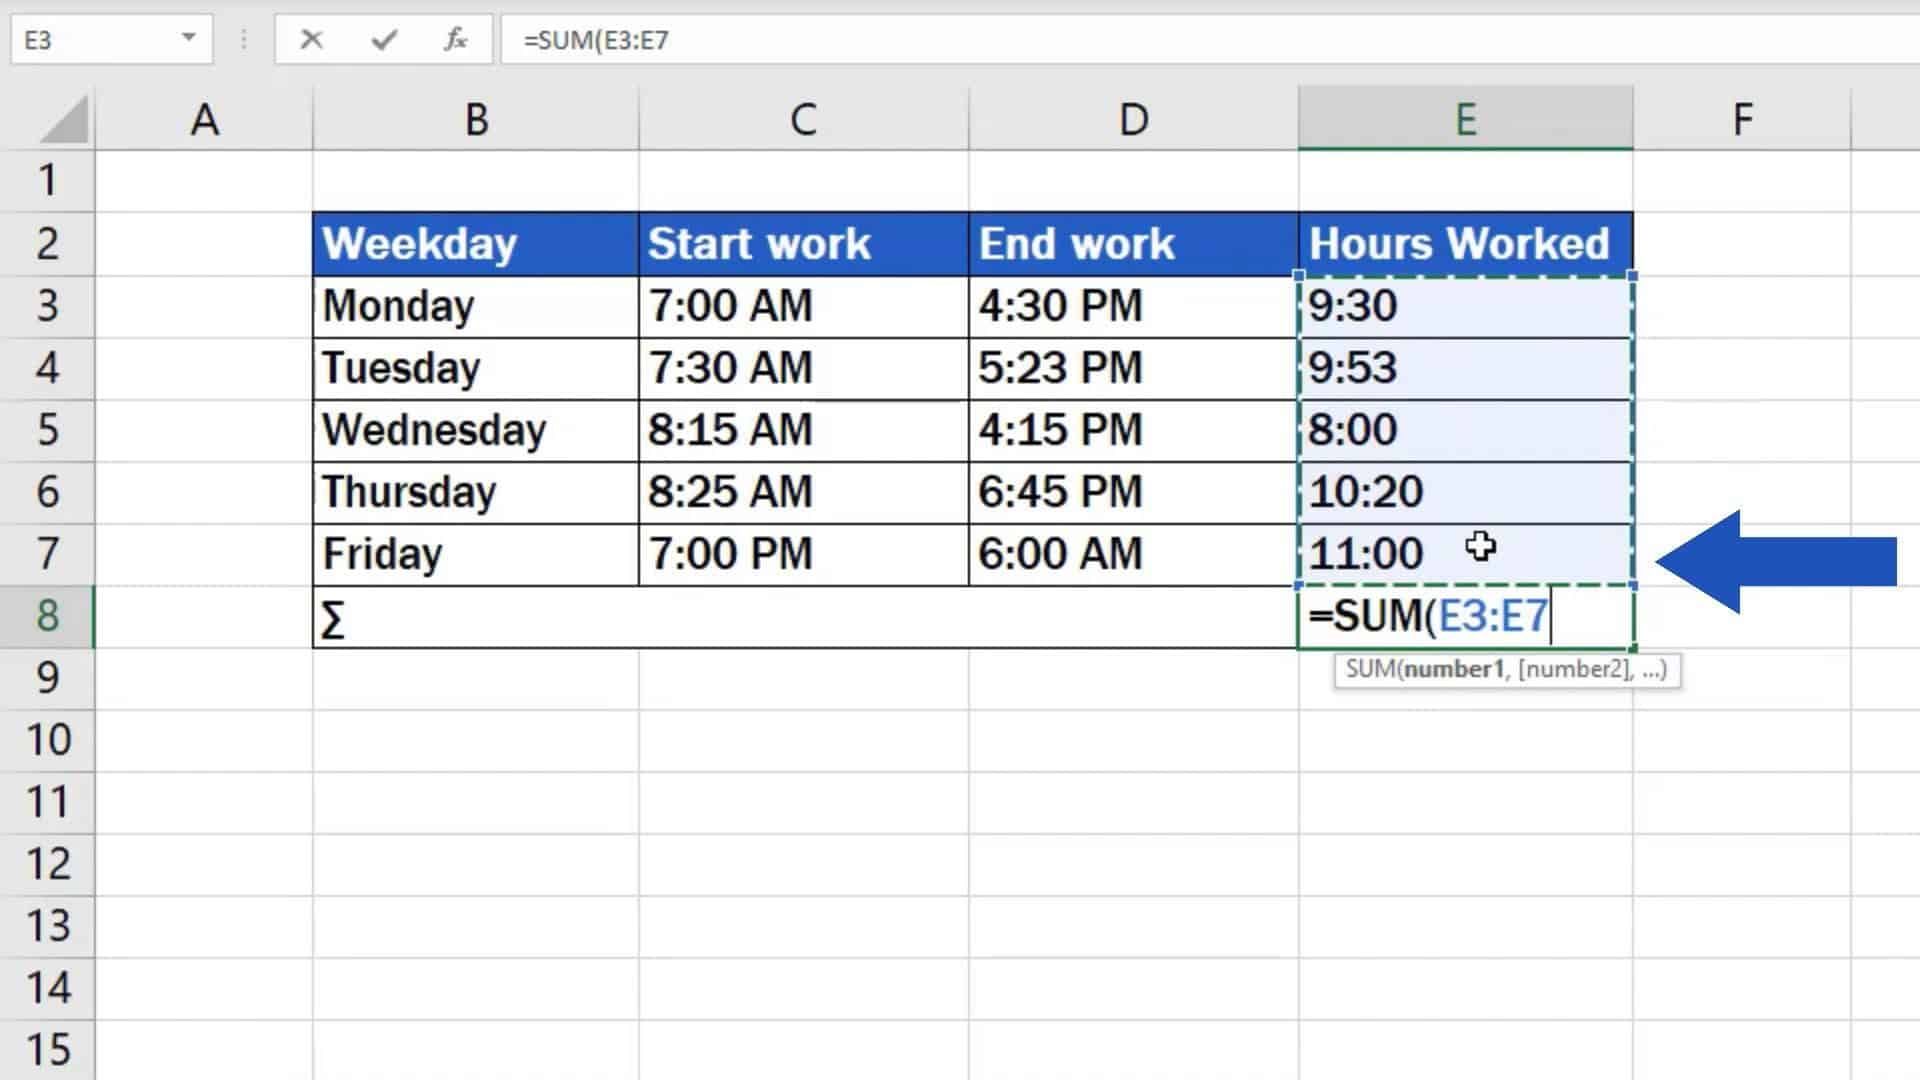The image size is (1920, 1080).
Task: Select column E header
Action: click(1465, 117)
